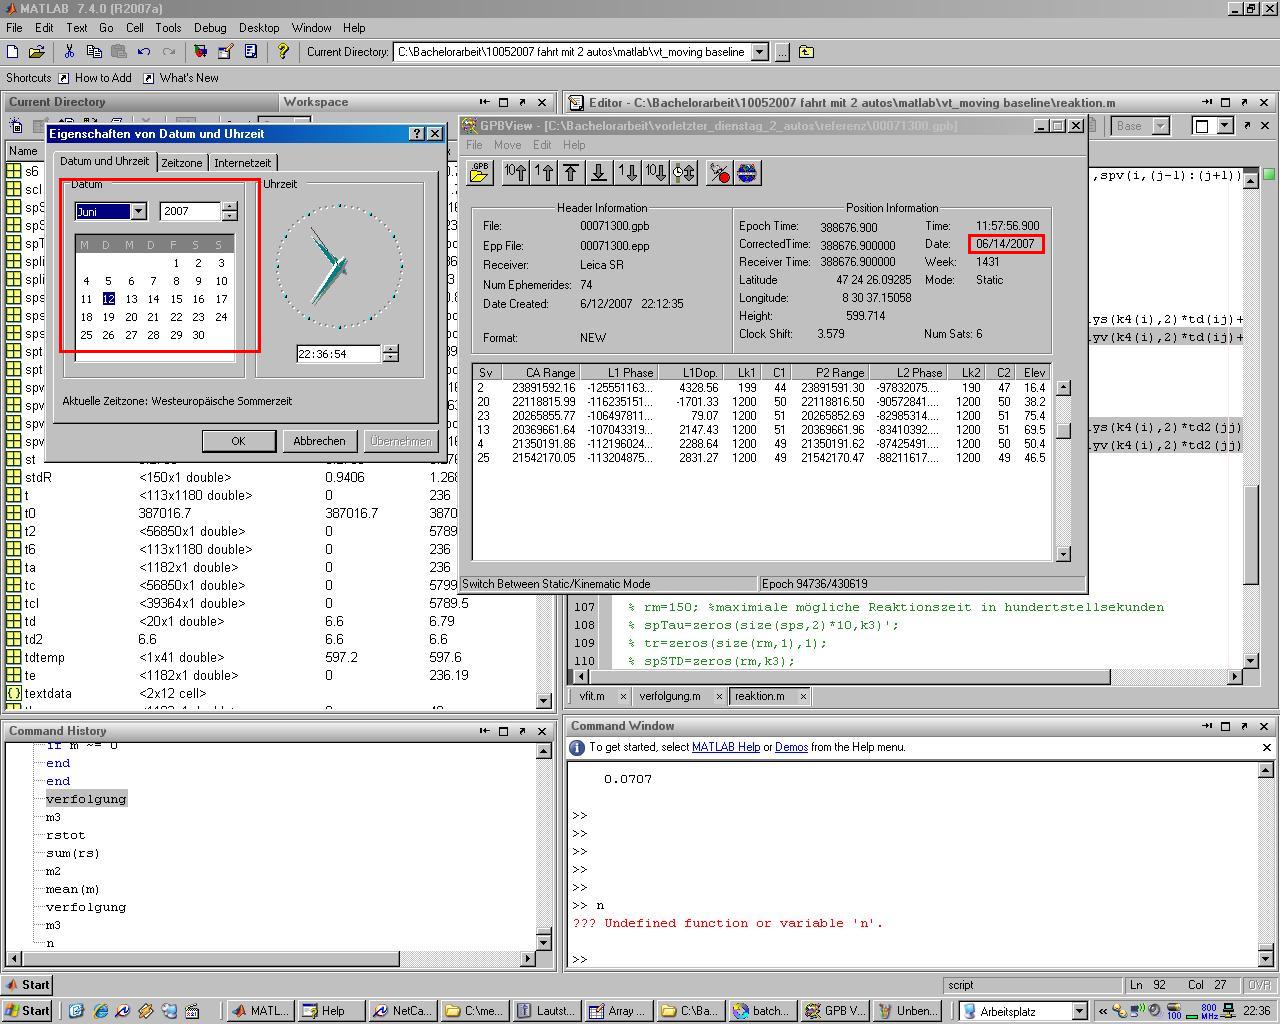Click the static/kinematic mode switch icon
Viewport: 1280px width, 1024px height.
pyautogui.click(x=719, y=173)
